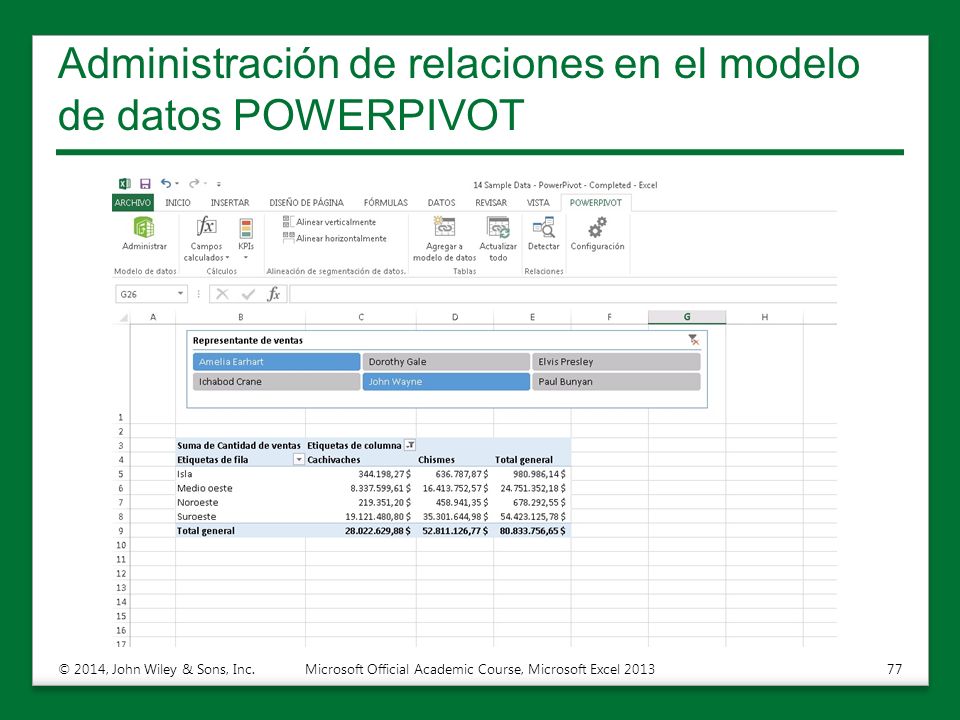Click Agregar a modelo de datos

(x=444, y=239)
